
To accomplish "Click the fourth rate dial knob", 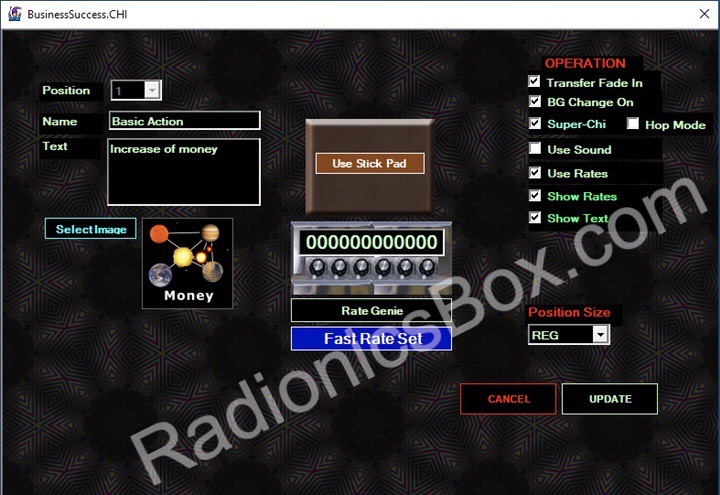I will tap(383, 268).
